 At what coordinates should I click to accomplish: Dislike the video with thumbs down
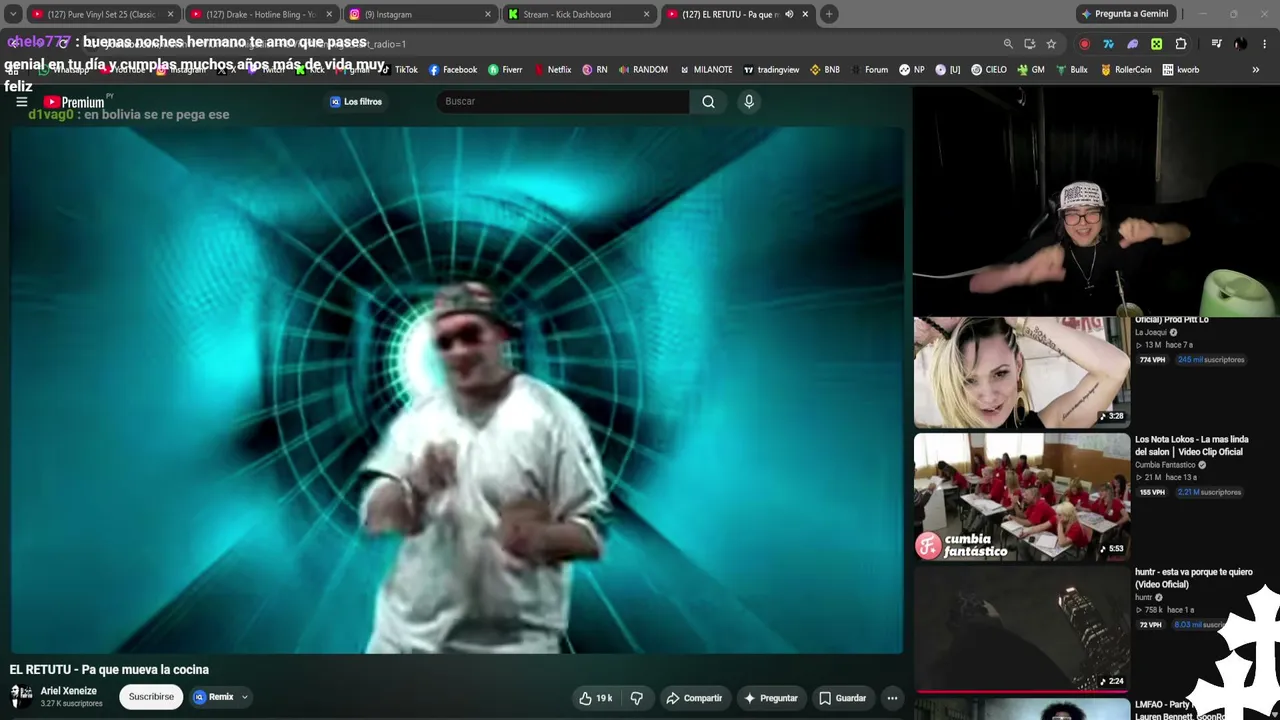637,698
